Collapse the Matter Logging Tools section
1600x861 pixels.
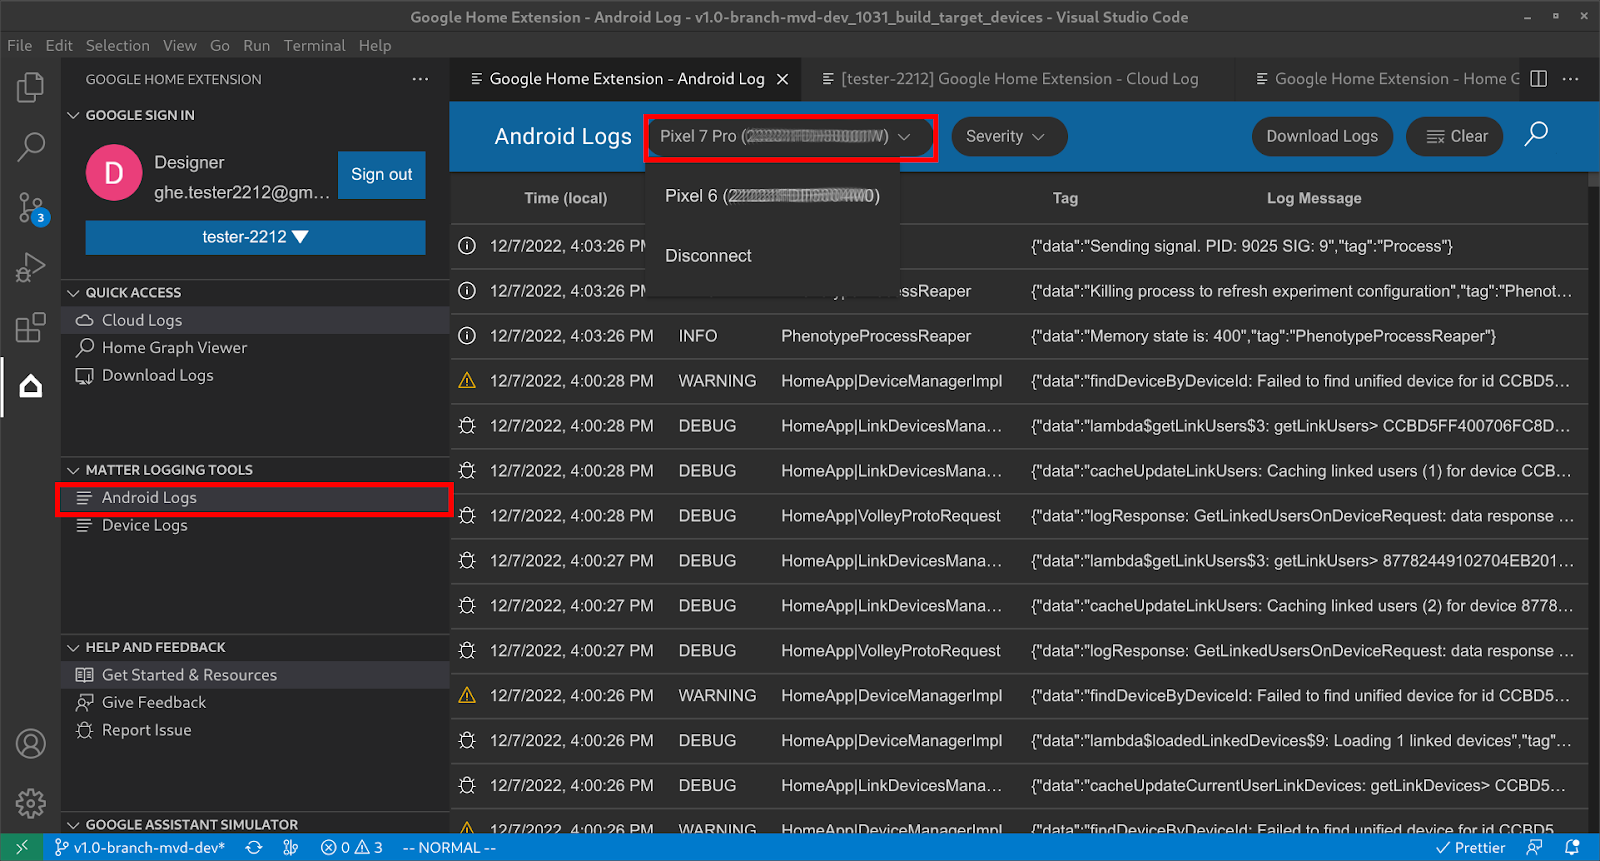coord(73,470)
